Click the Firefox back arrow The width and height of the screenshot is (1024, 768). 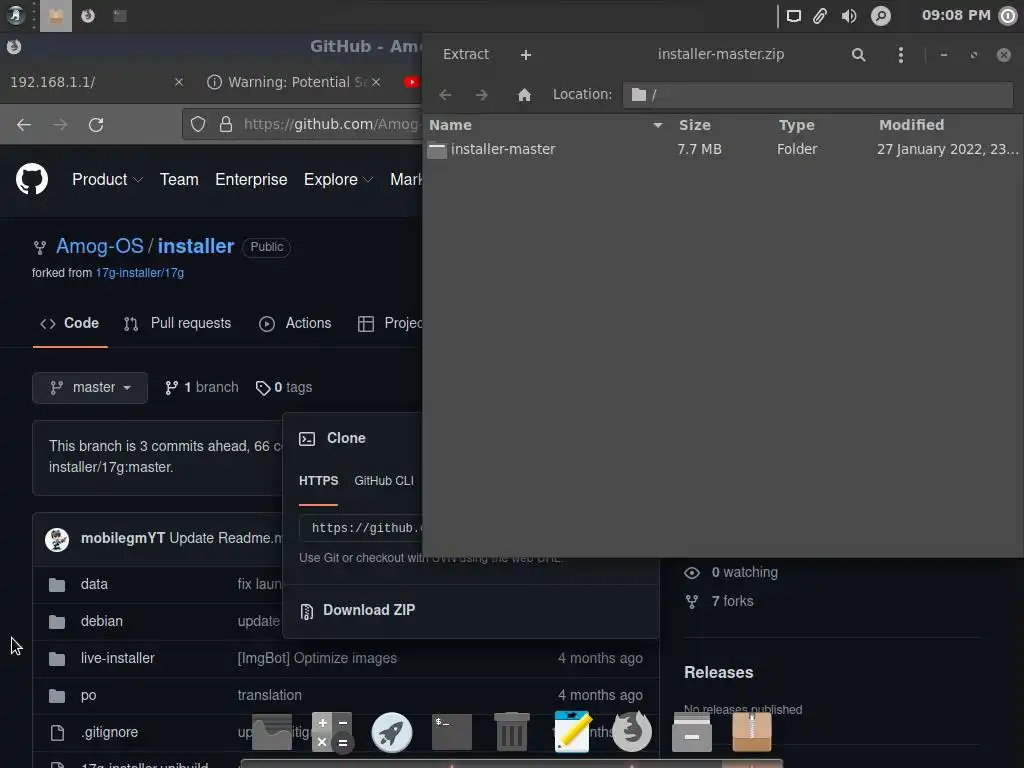(x=24, y=125)
